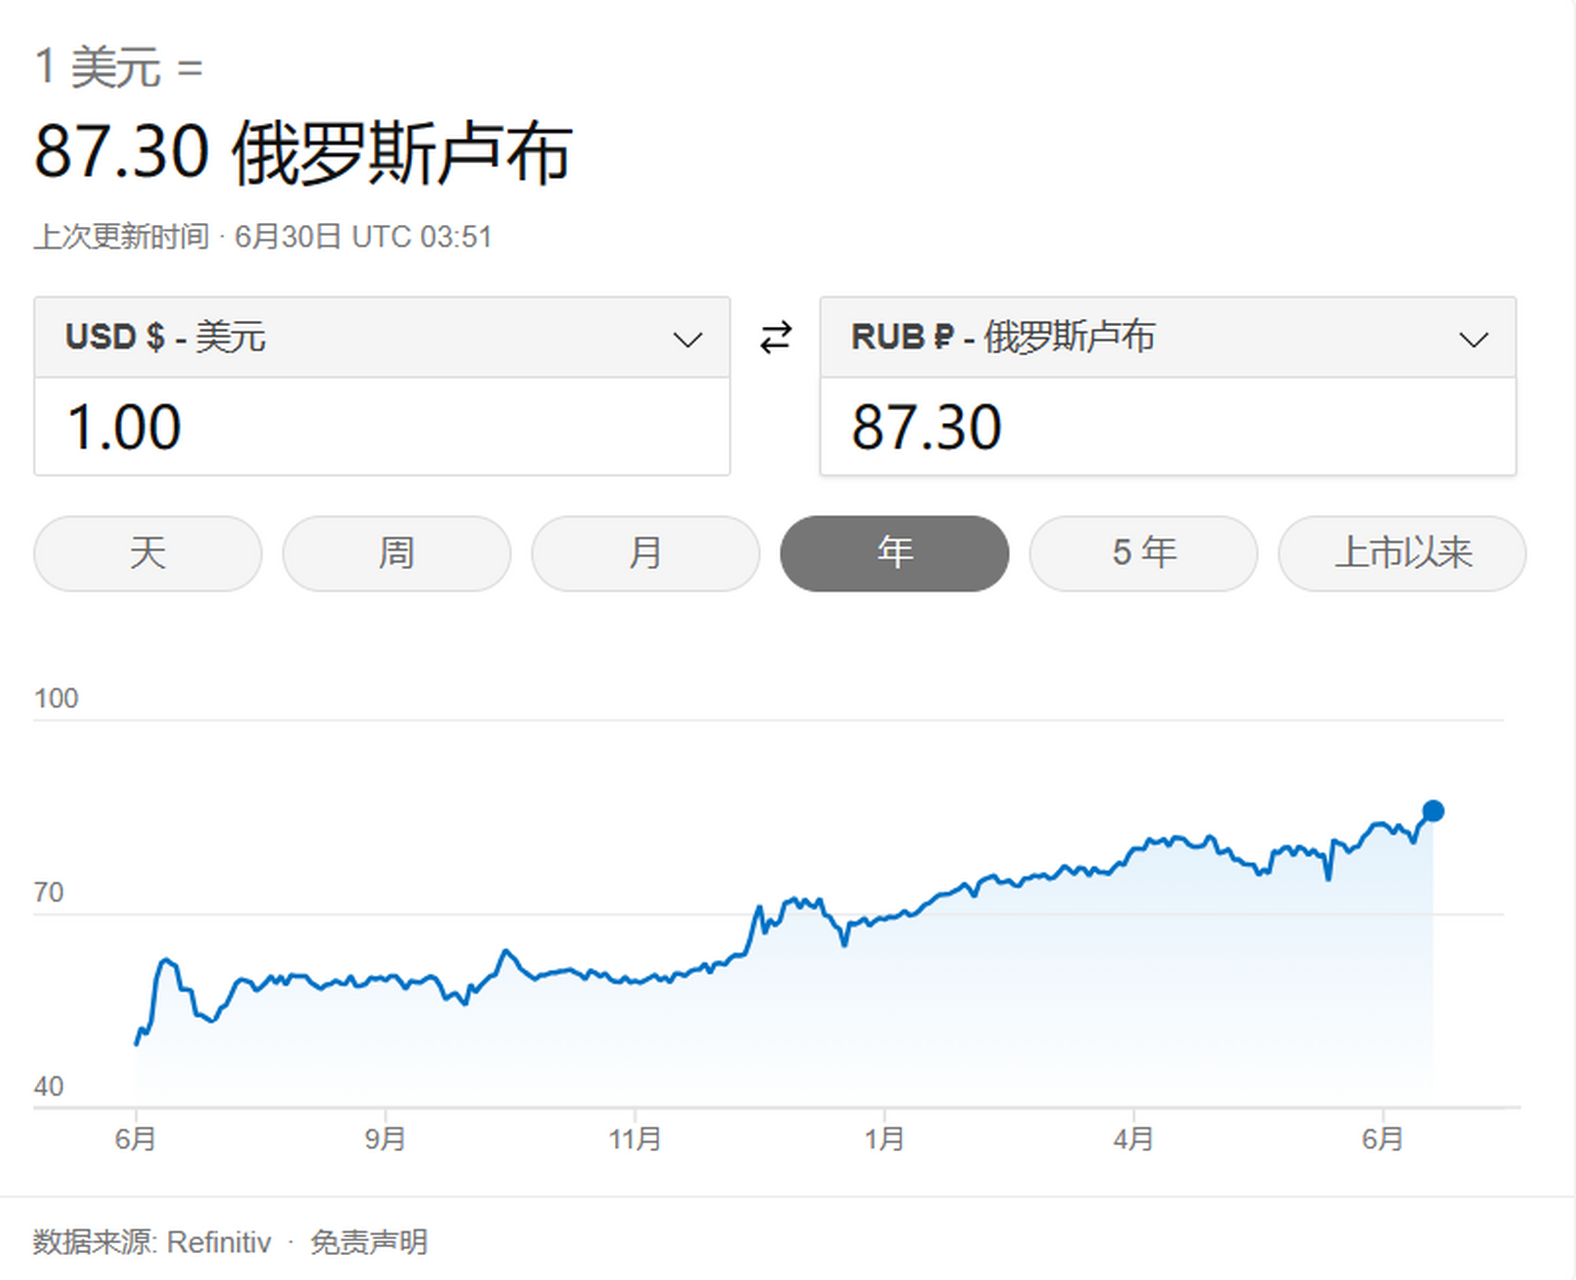Screen dimensions: 1576x1280
Task: Click the 4月 x-axis label
Action: pos(1134,1138)
